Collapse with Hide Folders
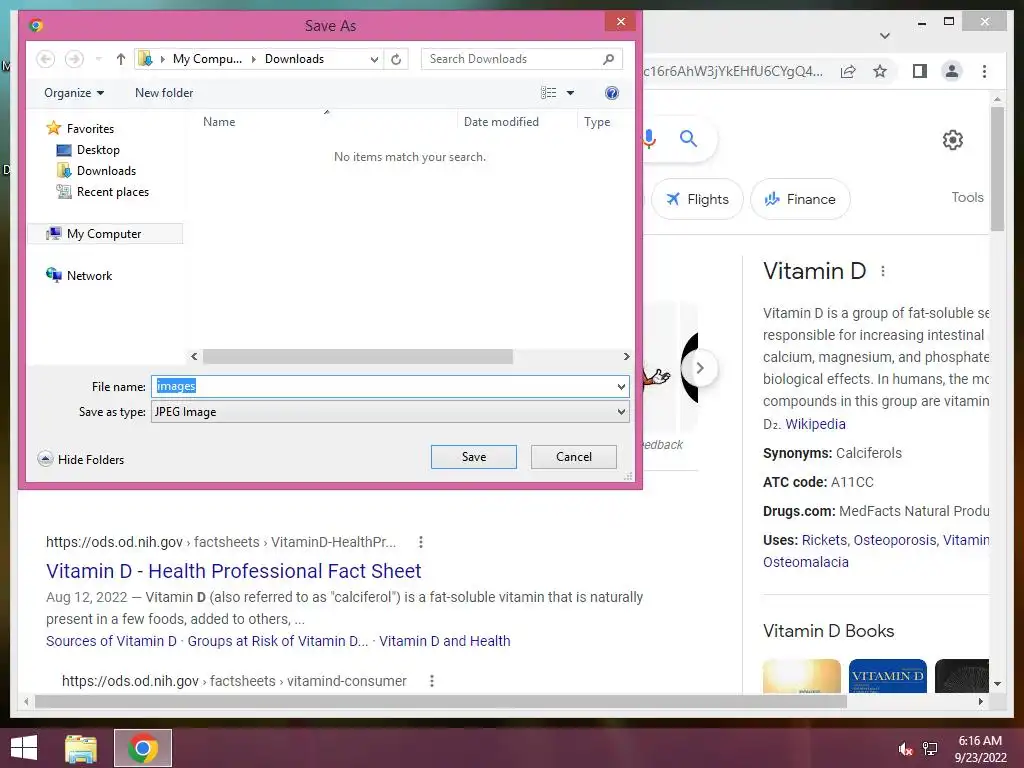The image size is (1024, 768). point(81,459)
